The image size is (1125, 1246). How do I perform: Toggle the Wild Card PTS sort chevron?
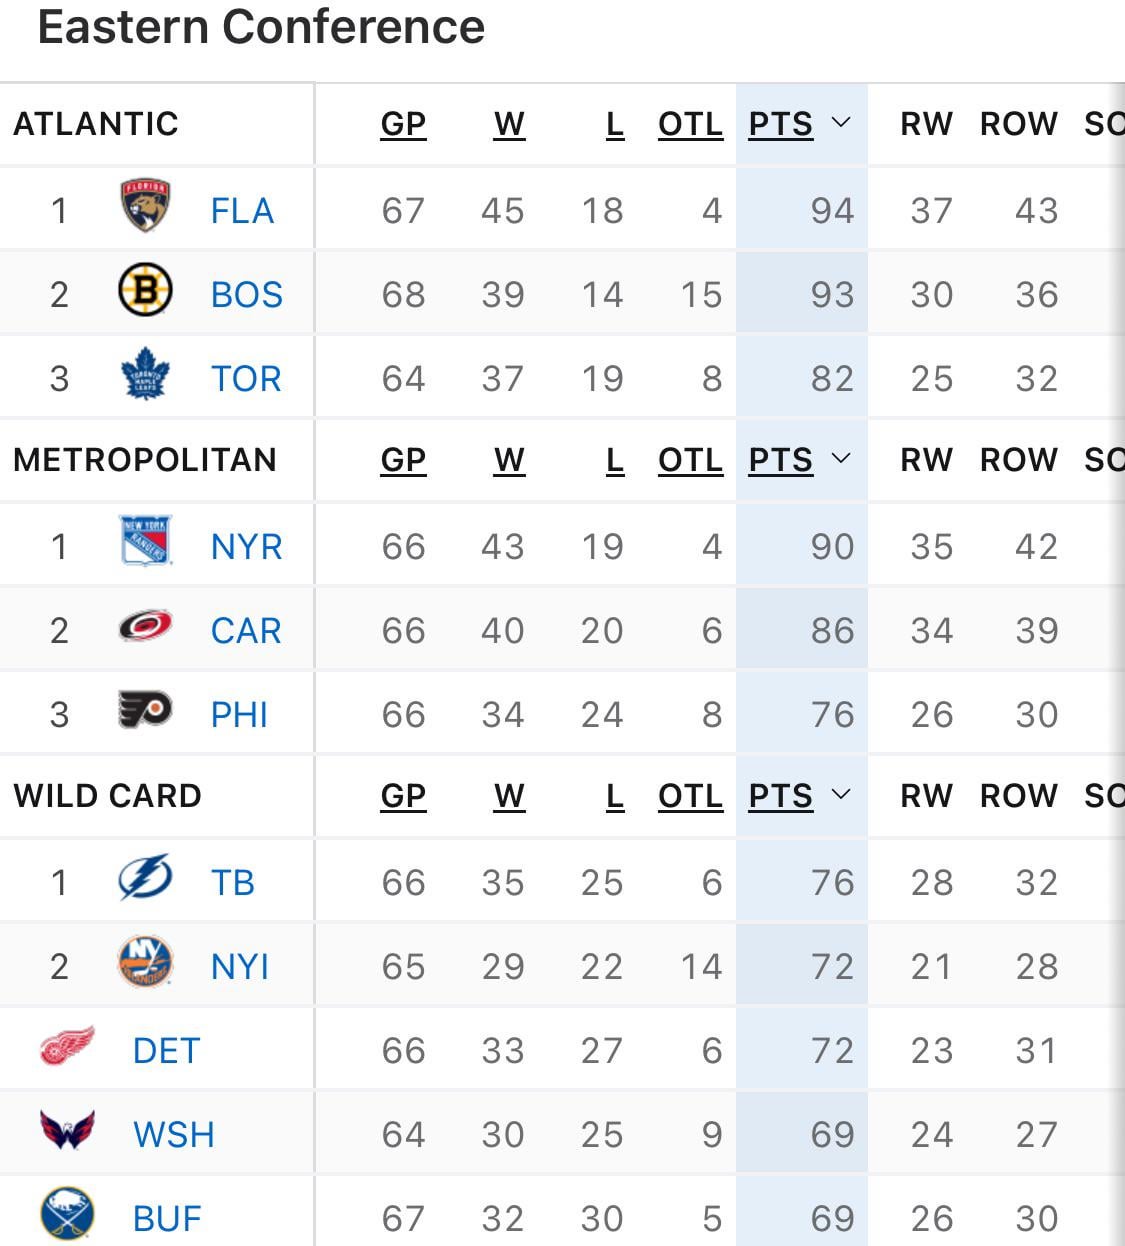pyautogui.click(x=841, y=794)
